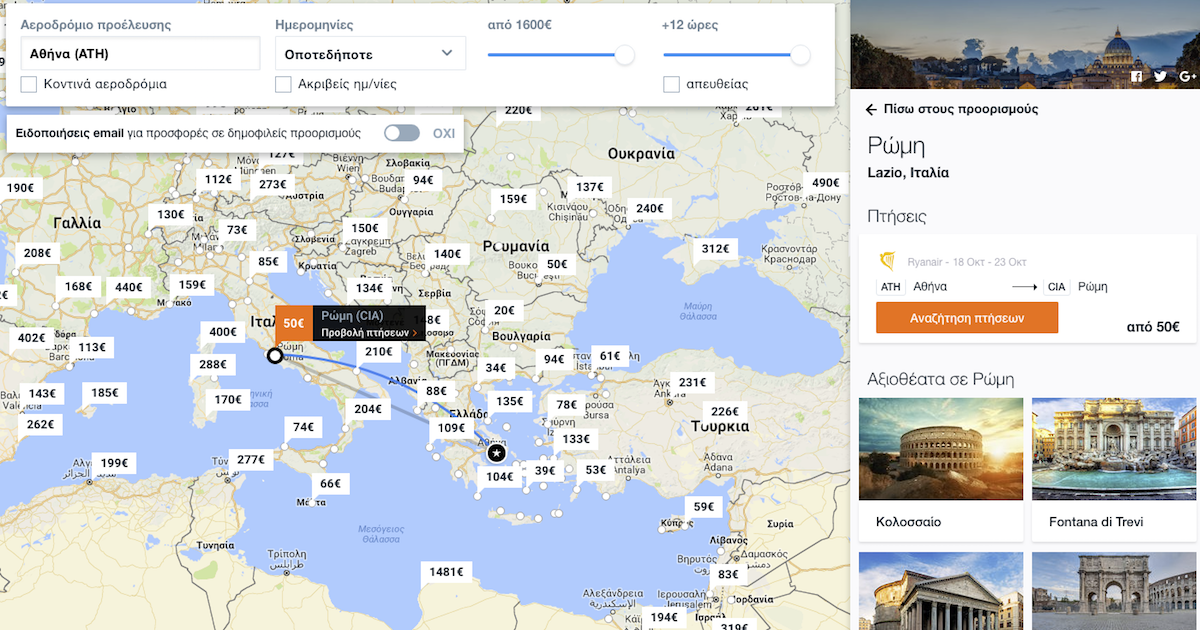This screenshot has height=630, width=1200.
Task: Enable the Κοντινά αεροδρόμια checkbox
Action: pyautogui.click(x=29, y=84)
